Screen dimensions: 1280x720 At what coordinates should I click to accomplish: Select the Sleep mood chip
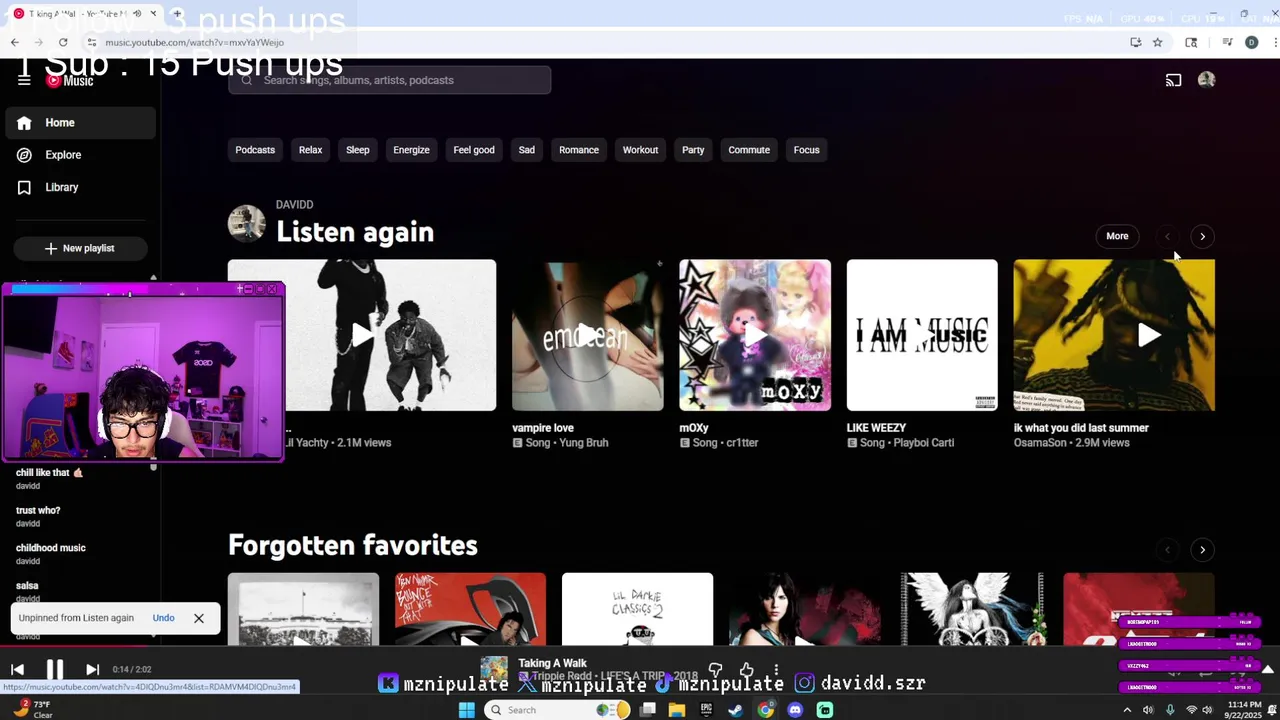tap(358, 150)
